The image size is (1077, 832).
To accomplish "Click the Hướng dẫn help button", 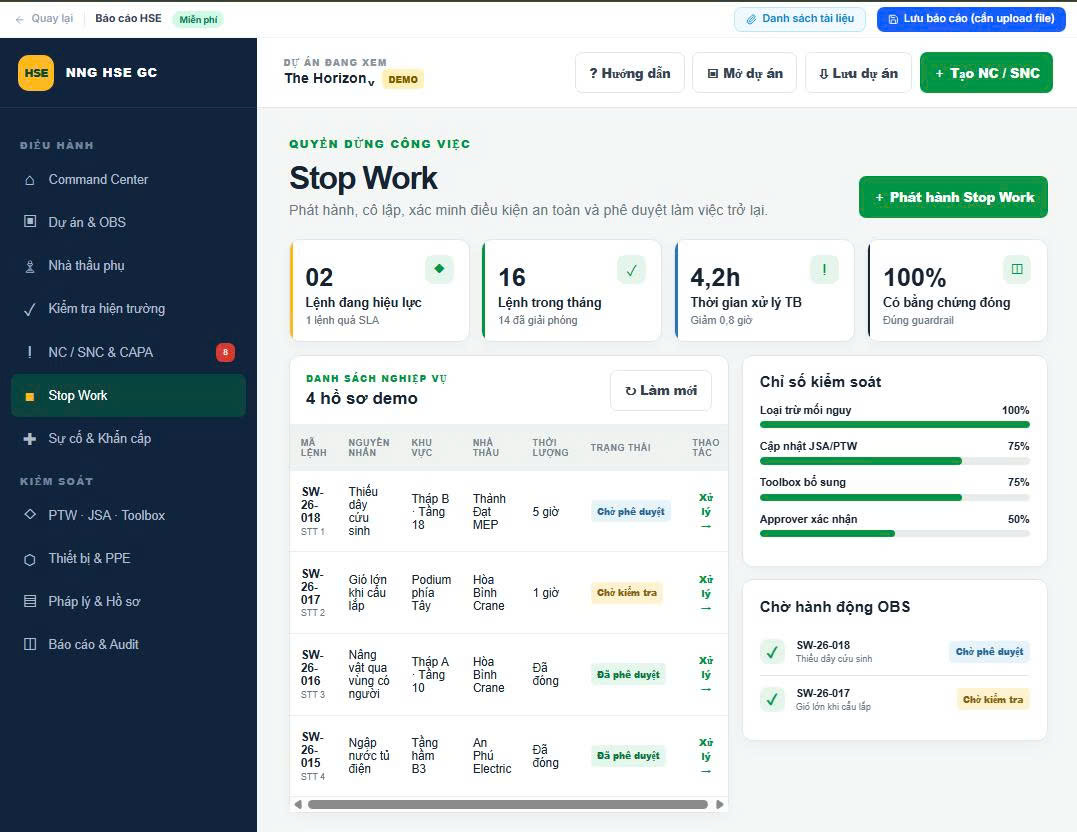I will pyautogui.click(x=630, y=73).
